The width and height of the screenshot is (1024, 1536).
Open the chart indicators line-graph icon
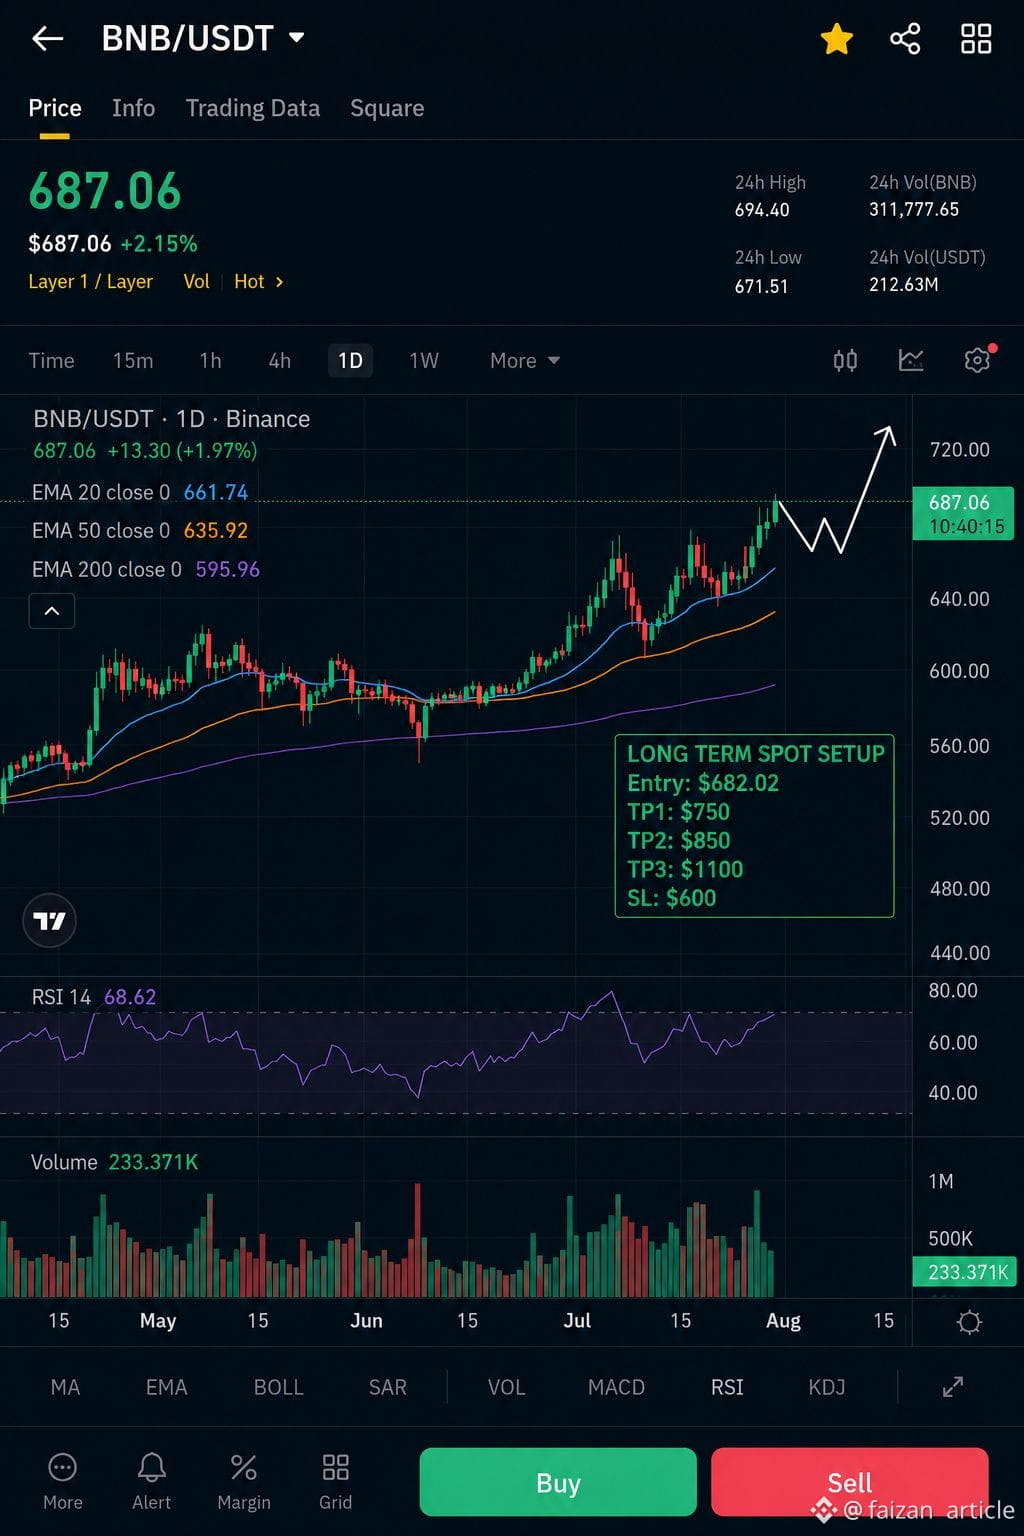[911, 361]
